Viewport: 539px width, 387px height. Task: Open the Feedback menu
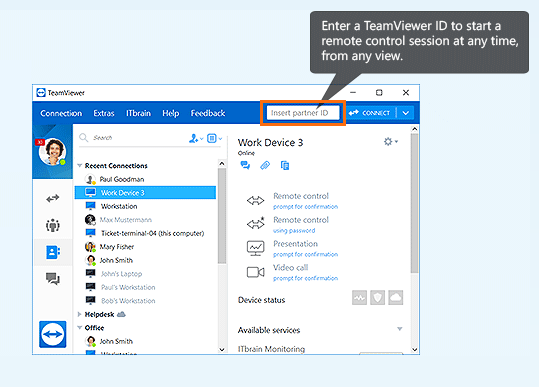[208, 113]
